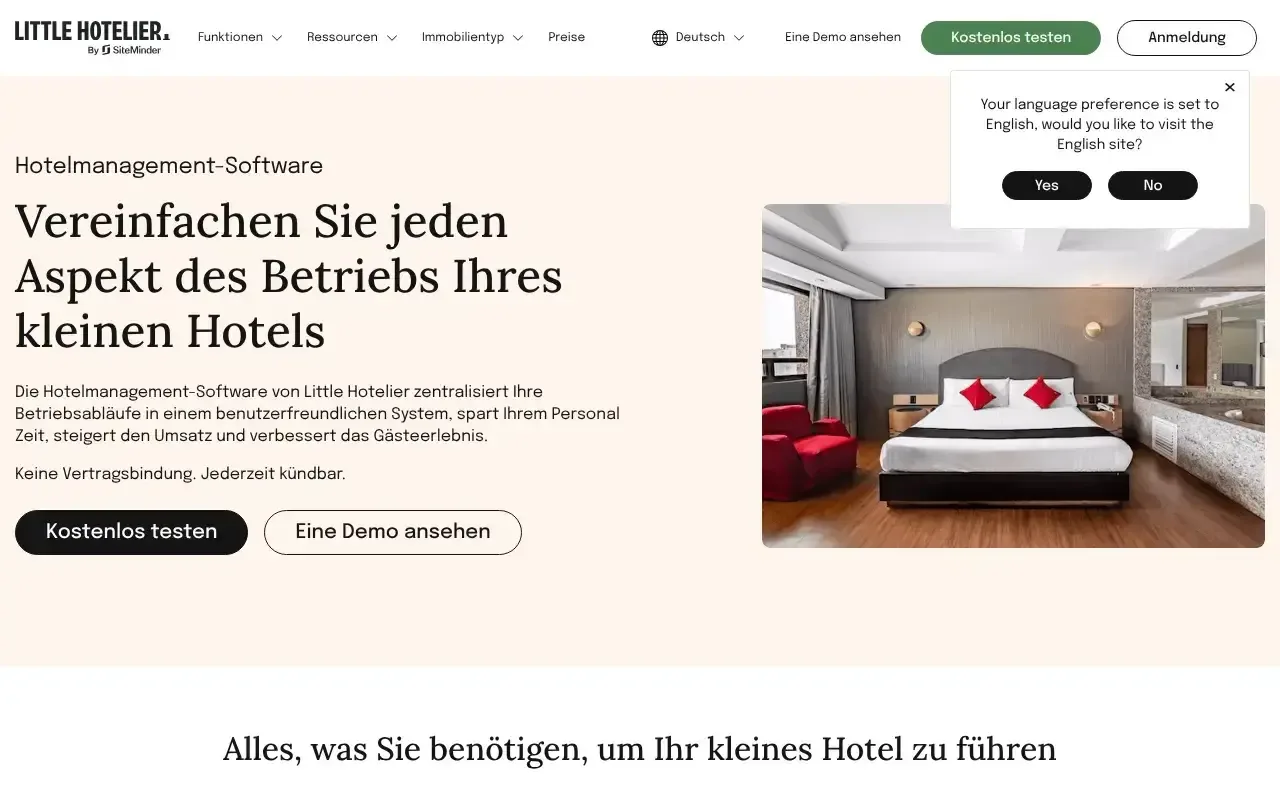Click the header Eine Demo ansehen link
The width and height of the screenshot is (1280, 800).
coord(843,37)
